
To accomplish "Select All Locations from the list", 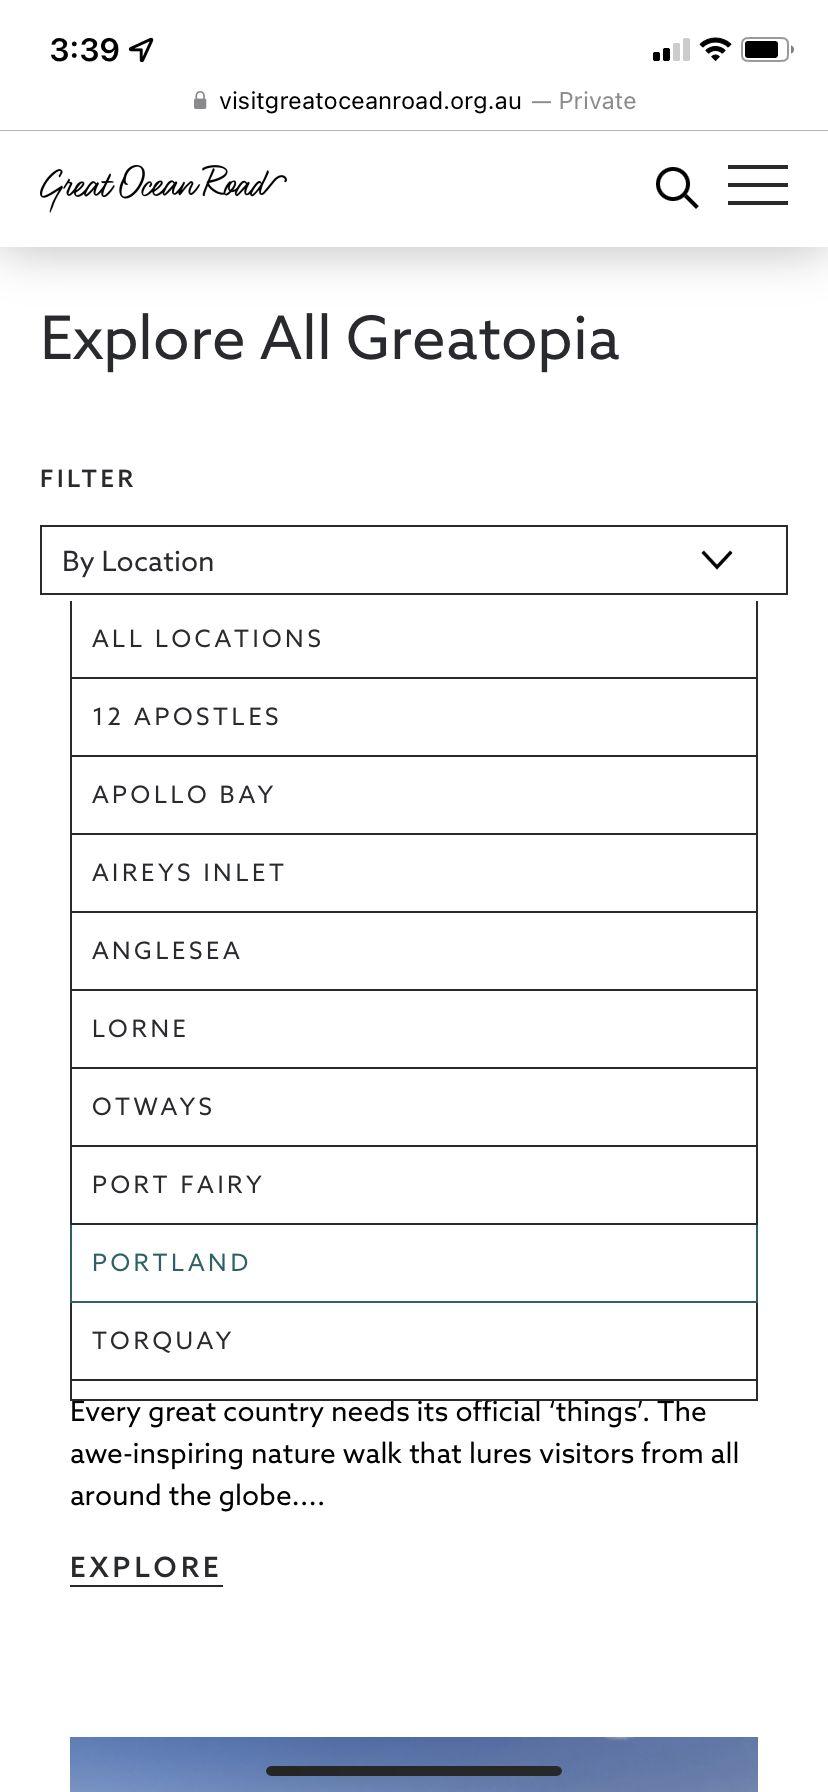I will [x=413, y=639].
